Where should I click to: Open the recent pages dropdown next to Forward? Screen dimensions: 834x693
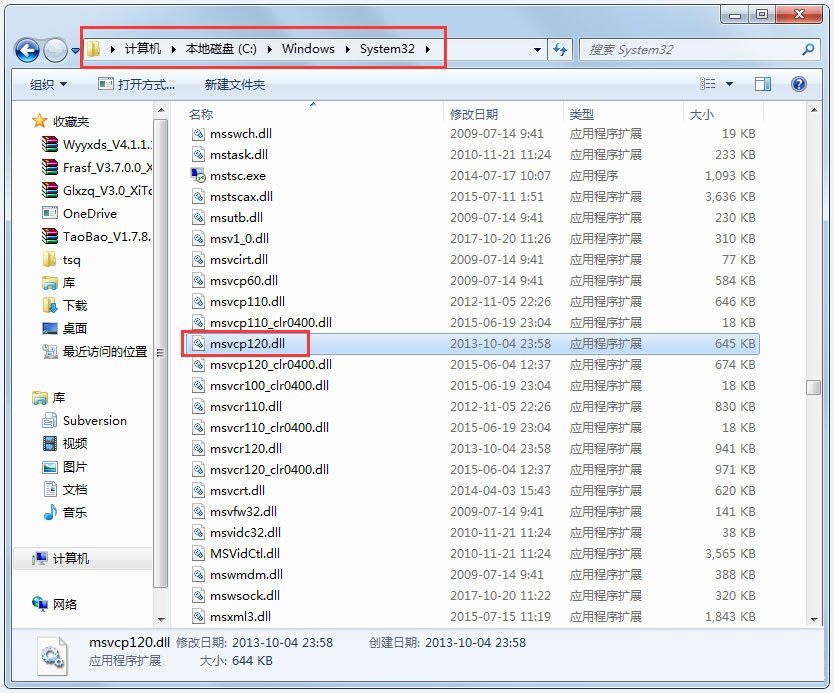pos(75,51)
